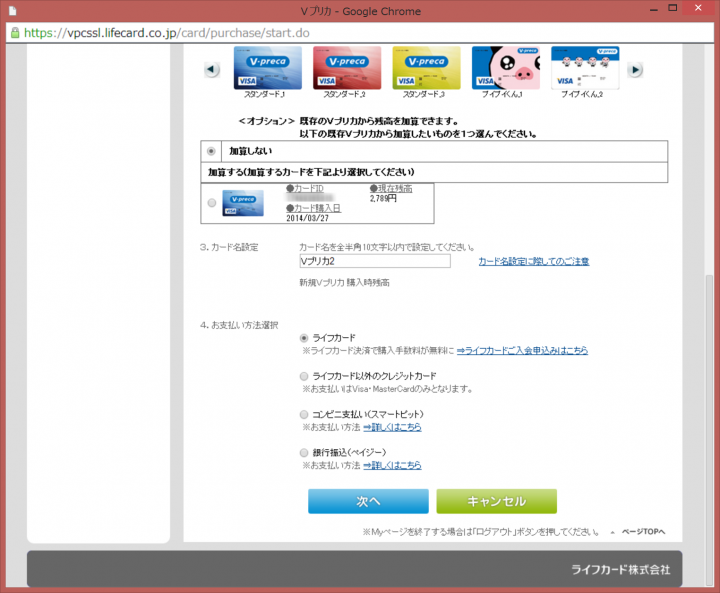Screen dimensions: 720x593
Task: Click the カード購入日 column header
Action: pyautogui.click(x=313, y=208)
